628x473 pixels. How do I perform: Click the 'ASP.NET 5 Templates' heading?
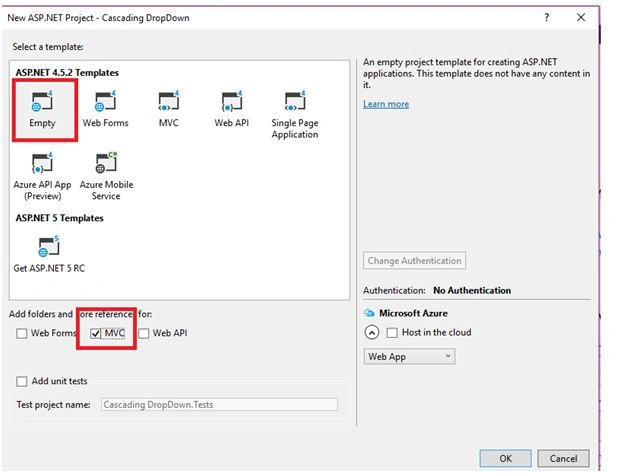click(60, 218)
